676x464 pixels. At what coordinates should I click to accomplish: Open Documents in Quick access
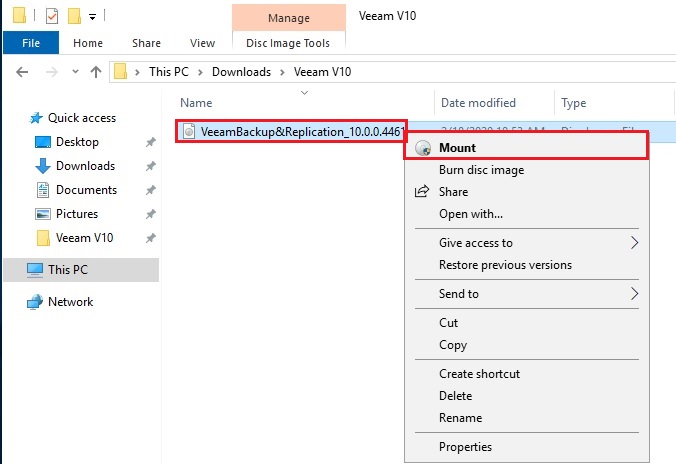click(86, 190)
